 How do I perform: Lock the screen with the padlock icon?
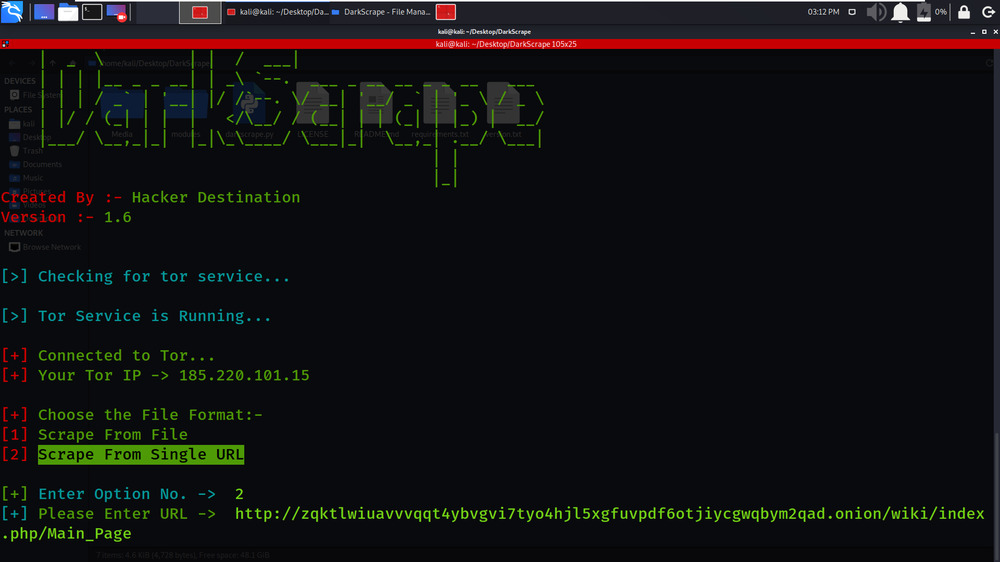coord(964,12)
